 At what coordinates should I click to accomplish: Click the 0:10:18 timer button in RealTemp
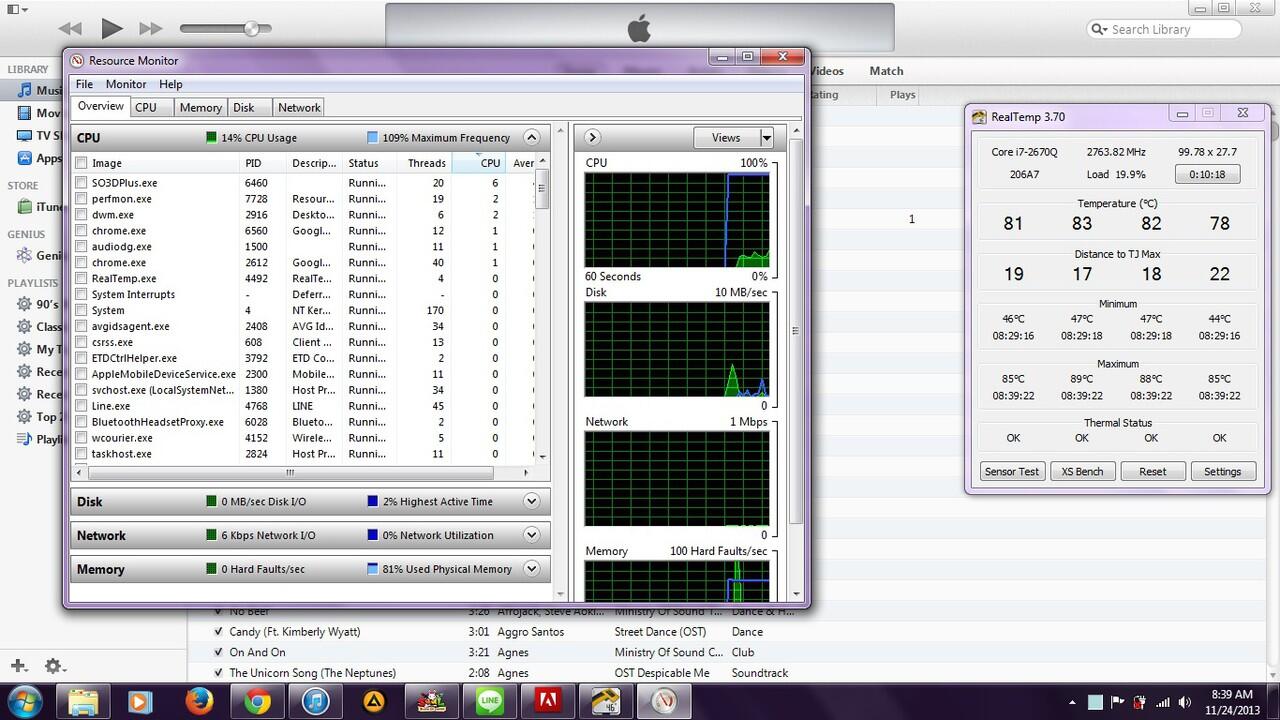click(1207, 174)
